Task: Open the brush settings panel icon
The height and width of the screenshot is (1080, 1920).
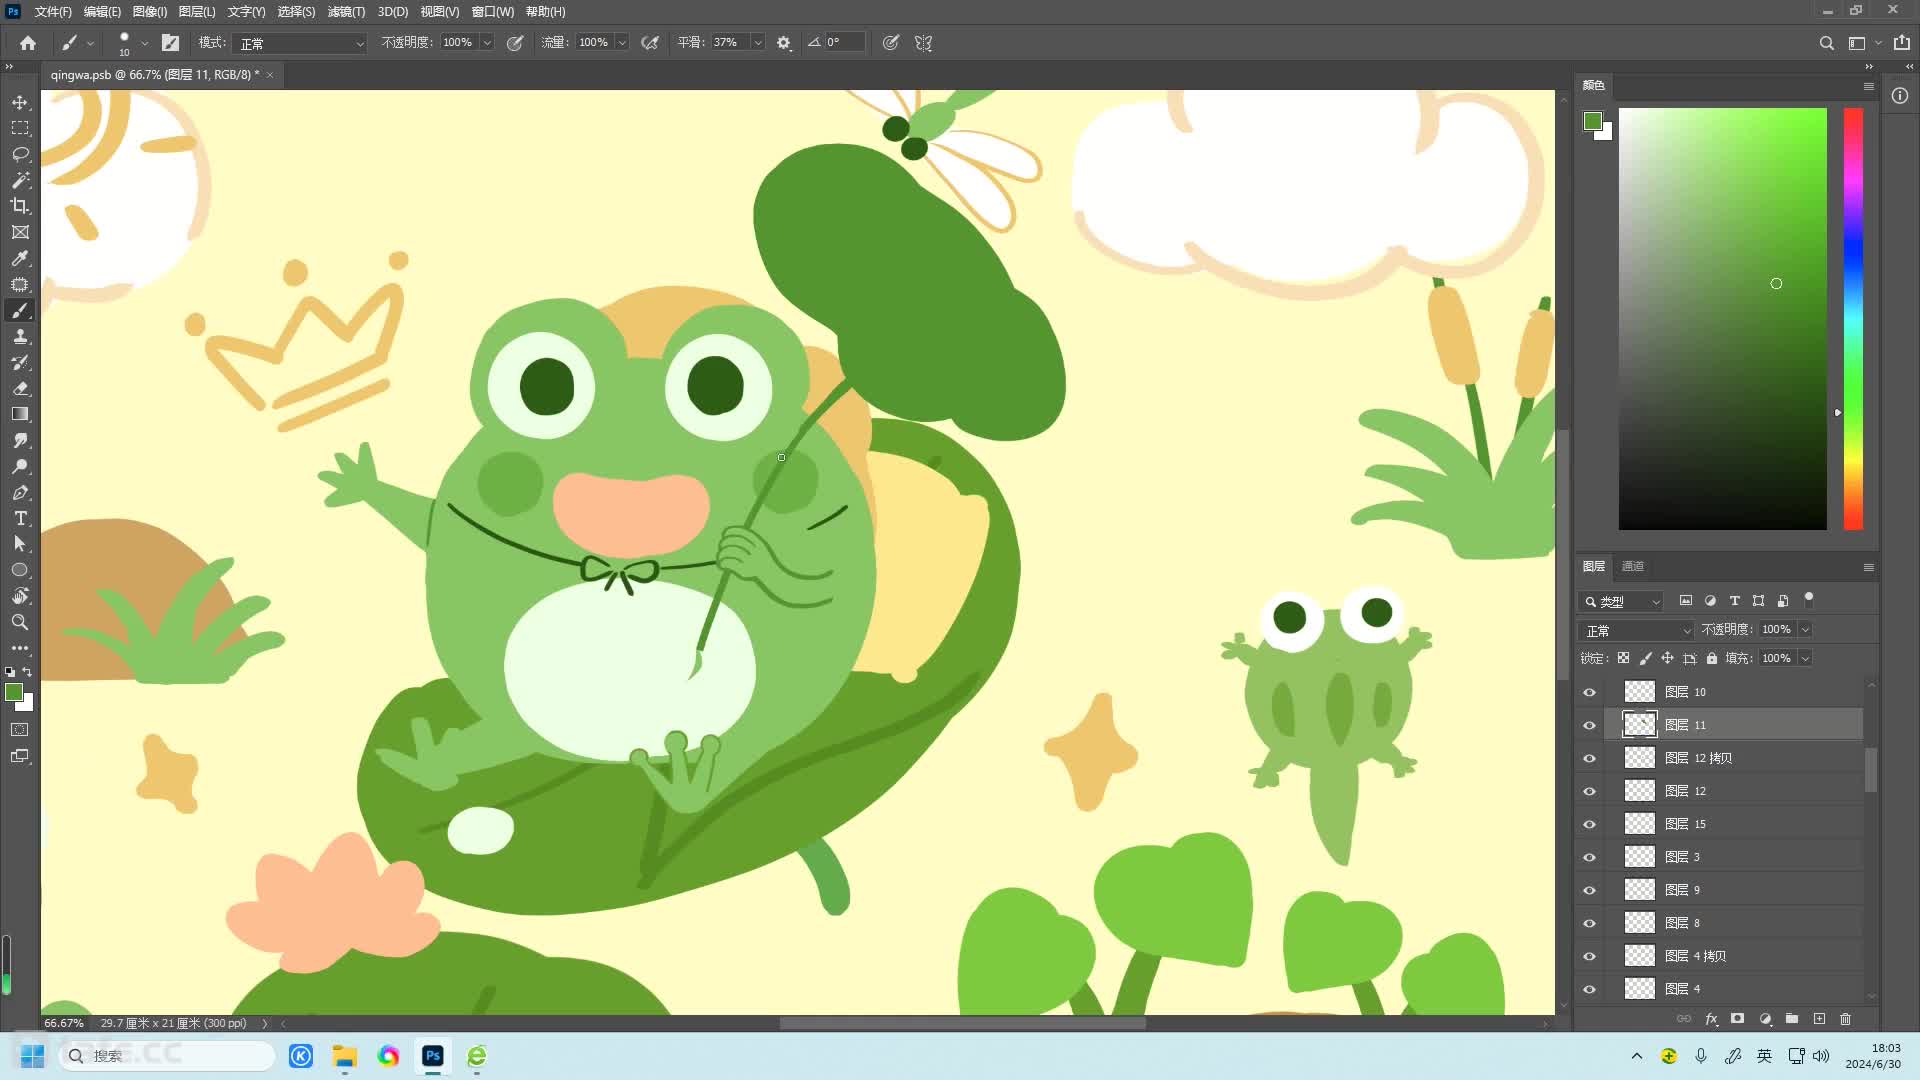Action: coord(170,43)
